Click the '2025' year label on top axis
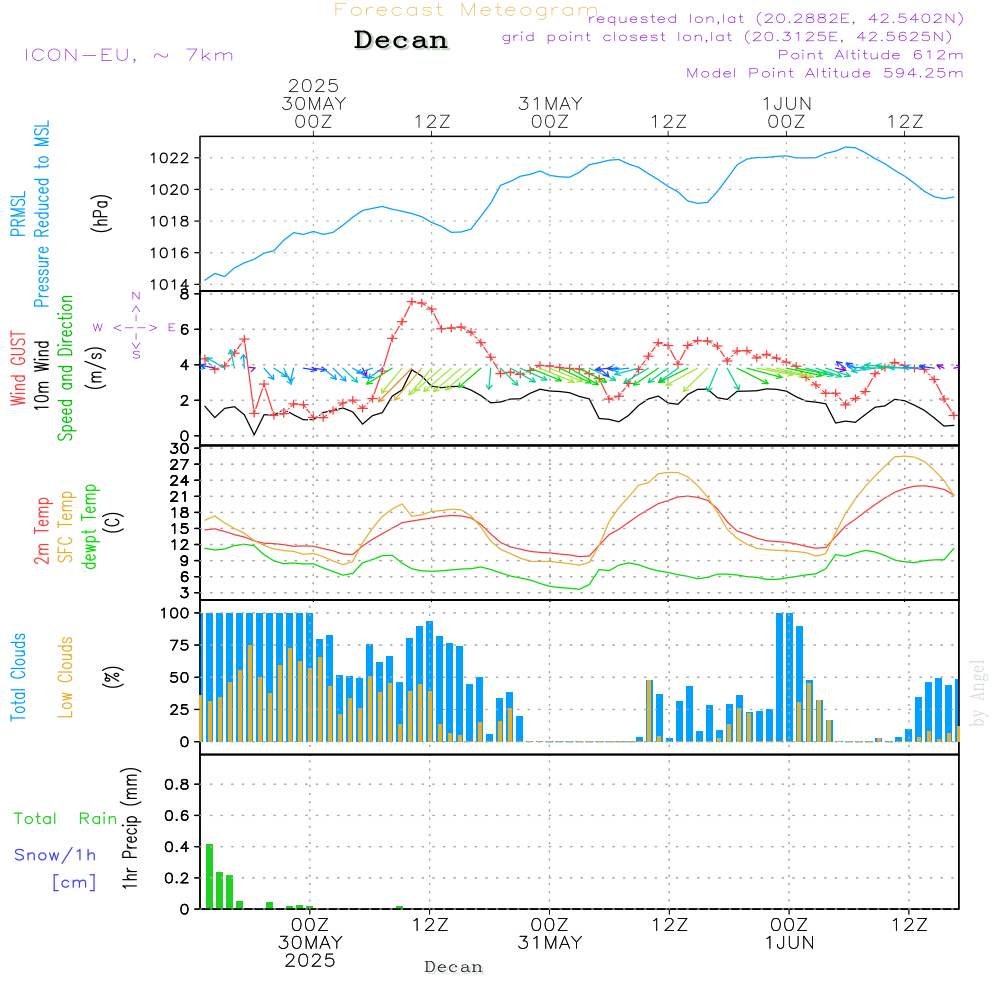The width and height of the screenshot is (1000, 1000). coord(313,85)
